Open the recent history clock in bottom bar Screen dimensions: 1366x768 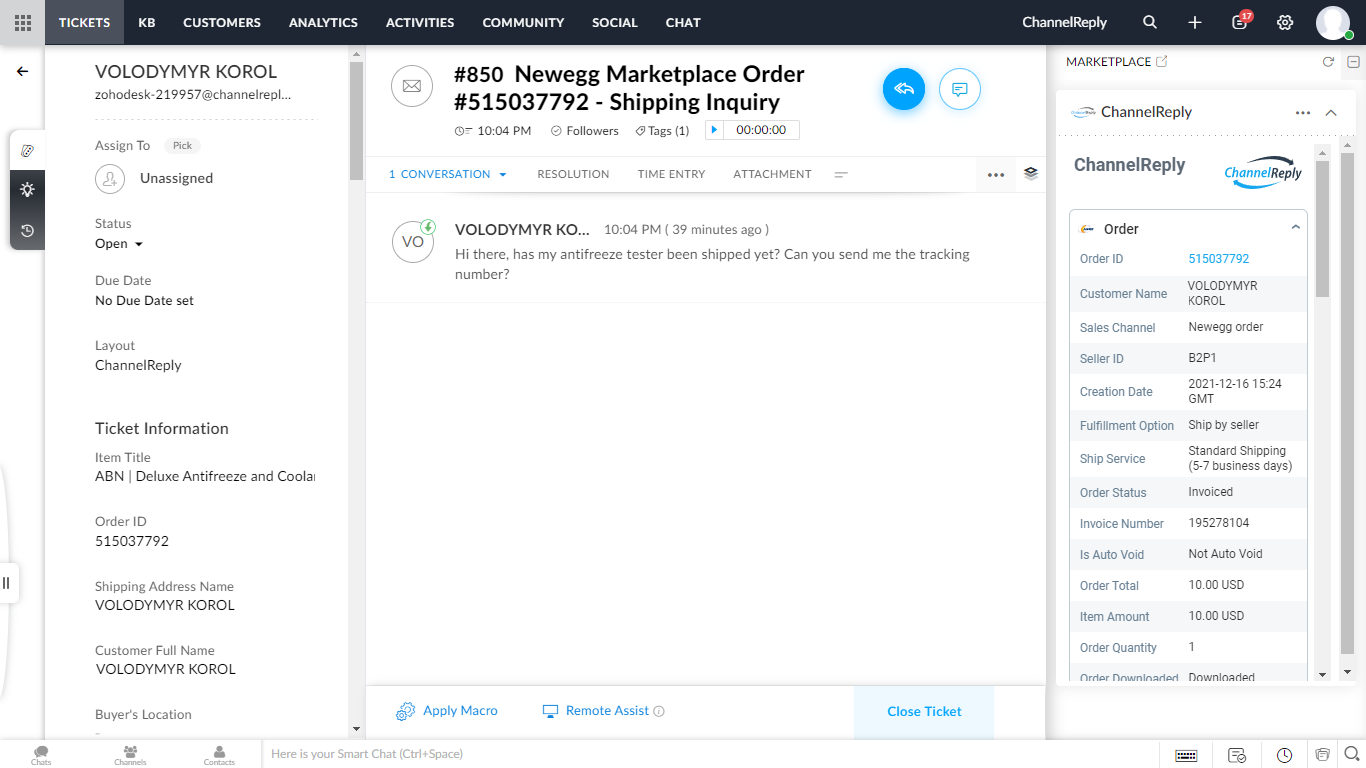click(x=1285, y=755)
